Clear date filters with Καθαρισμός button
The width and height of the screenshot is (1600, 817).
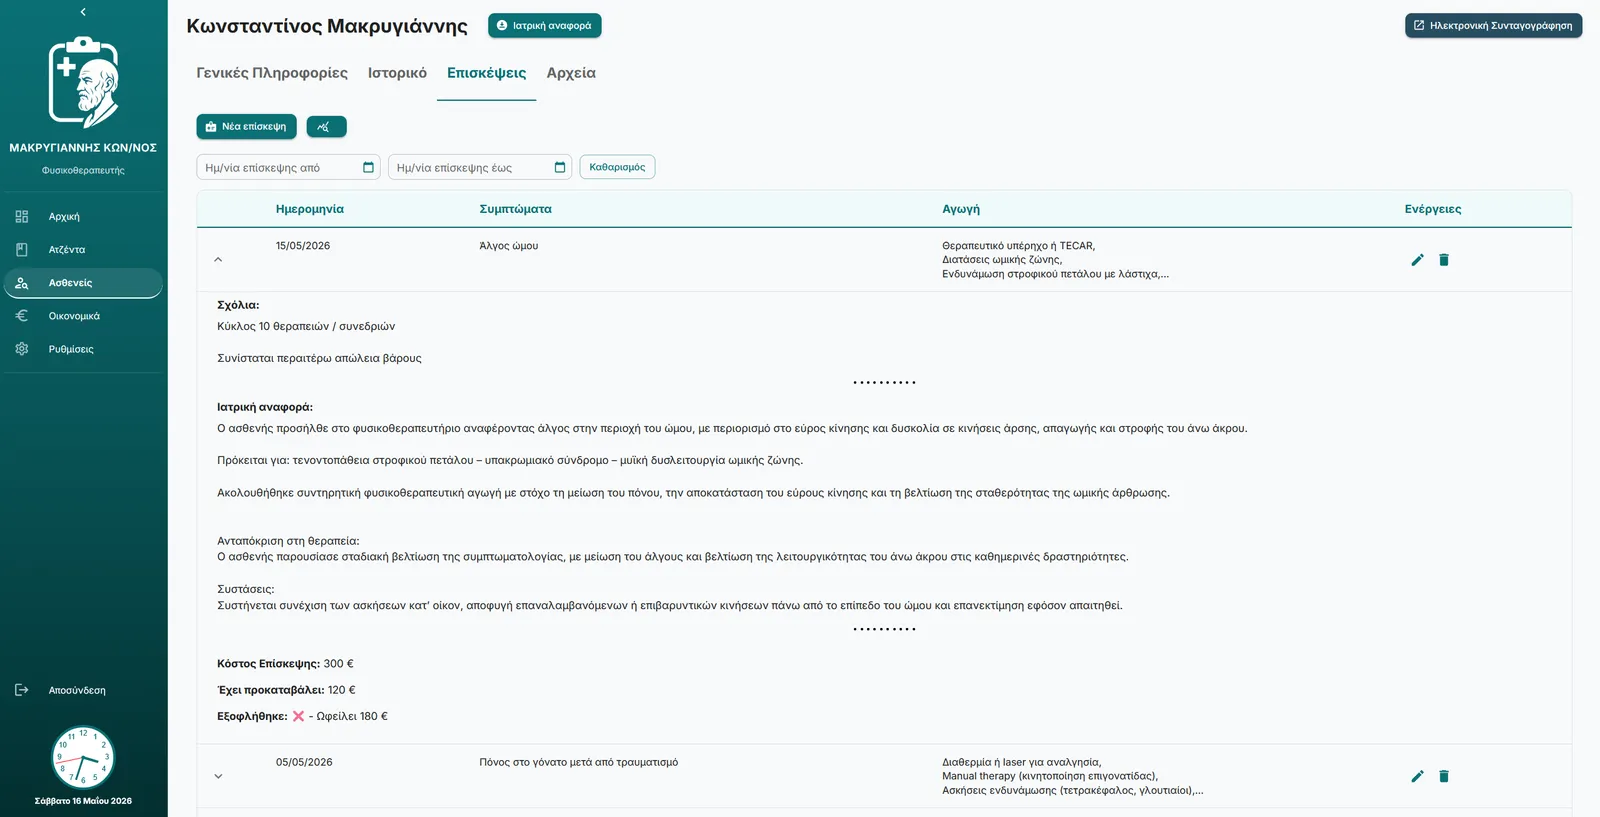click(617, 167)
